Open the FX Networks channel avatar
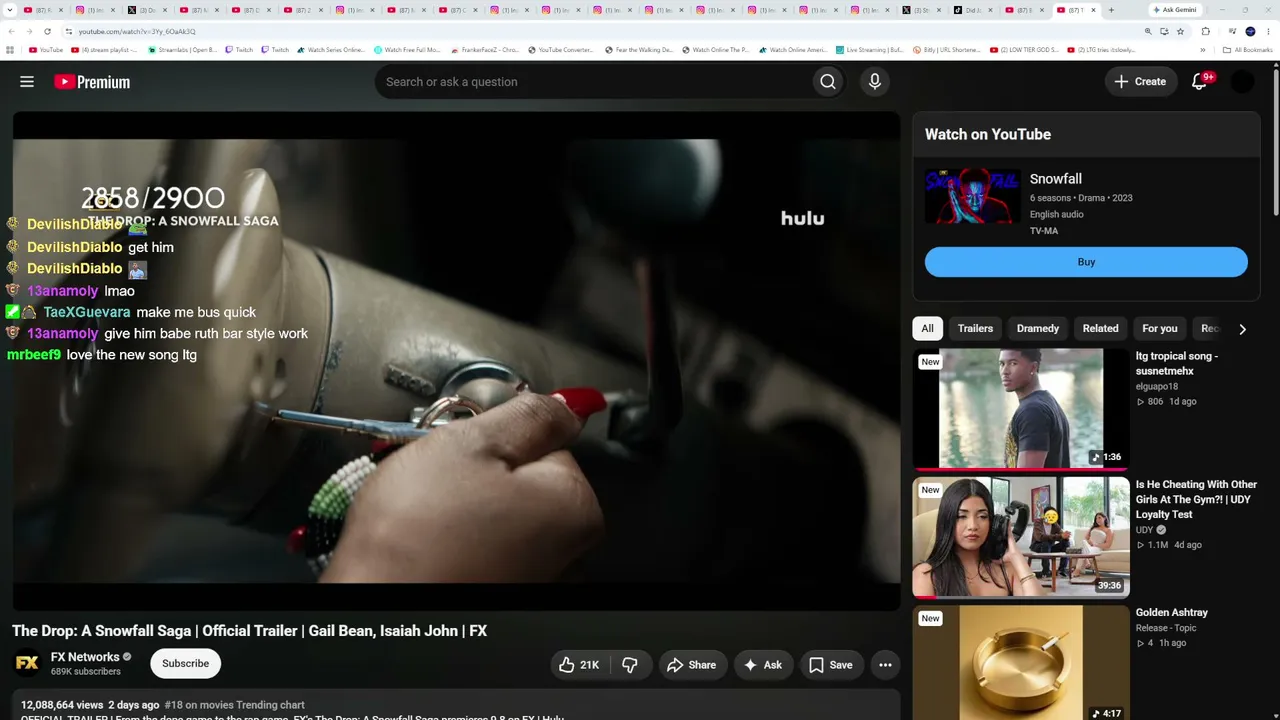The width and height of the screenshot is (1280, 720). [x=27, y=663]
